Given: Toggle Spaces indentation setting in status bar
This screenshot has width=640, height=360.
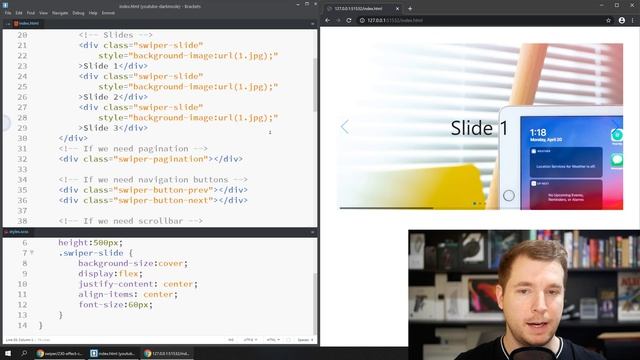Looking at the screenshot, I should pyautogui.click(x=305, y=340).
